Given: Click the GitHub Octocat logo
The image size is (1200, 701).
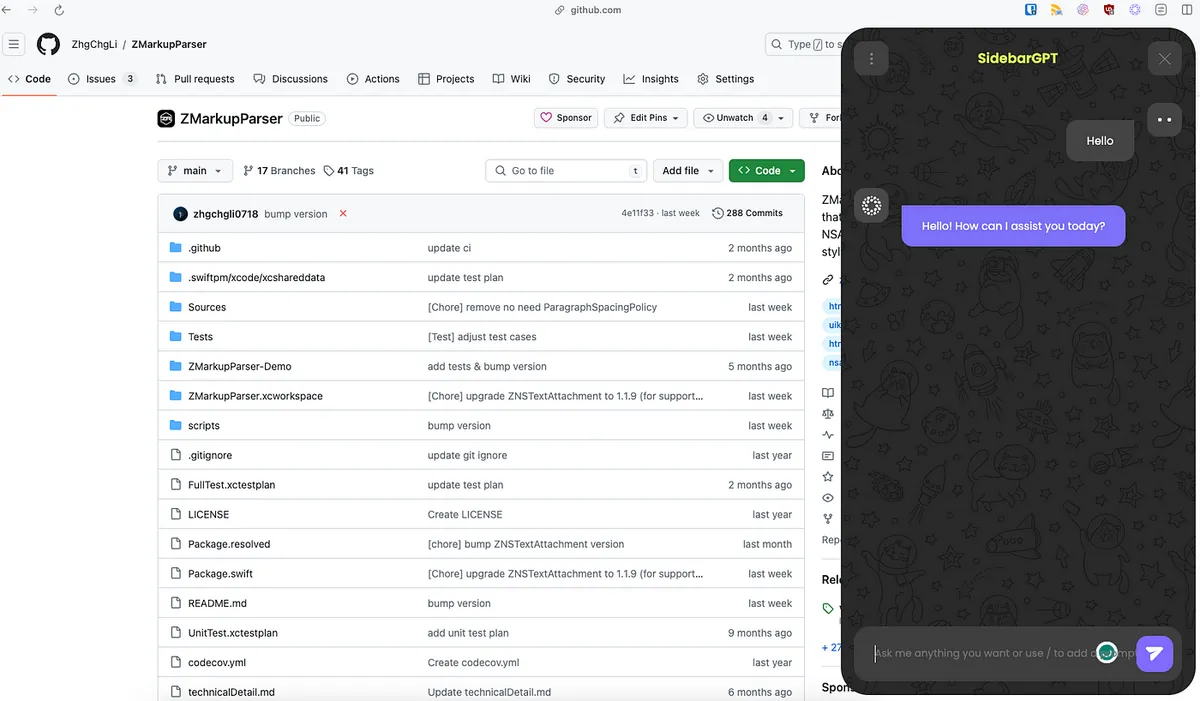Looking at the screenshot, I should pos(48,44).
